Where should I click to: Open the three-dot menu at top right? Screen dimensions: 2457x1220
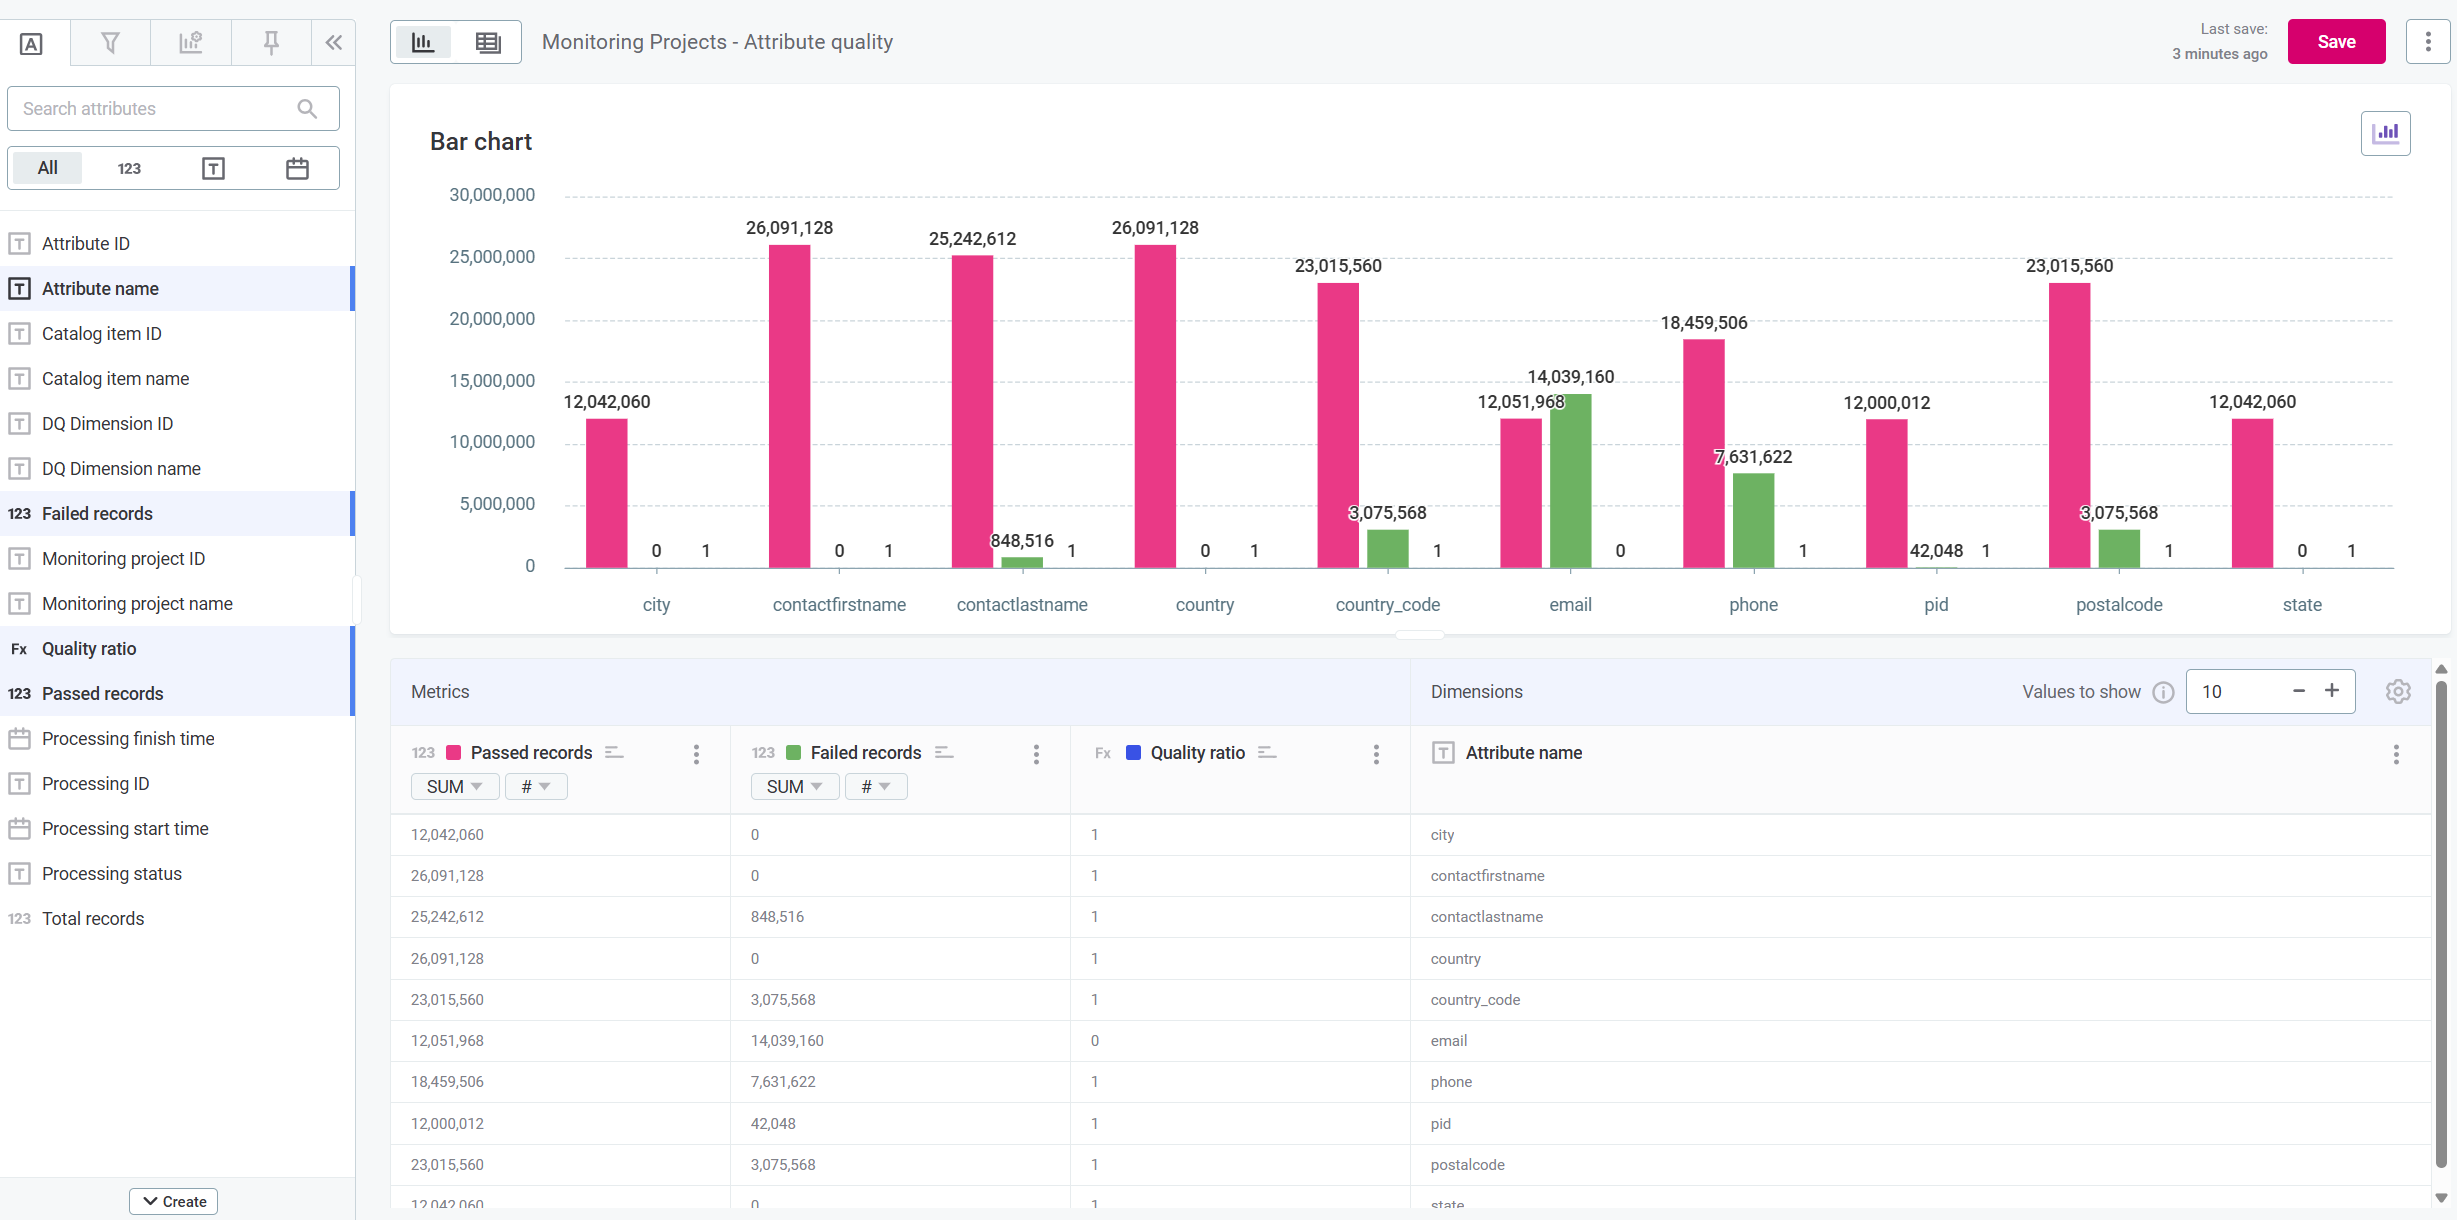coord(2428,41)
